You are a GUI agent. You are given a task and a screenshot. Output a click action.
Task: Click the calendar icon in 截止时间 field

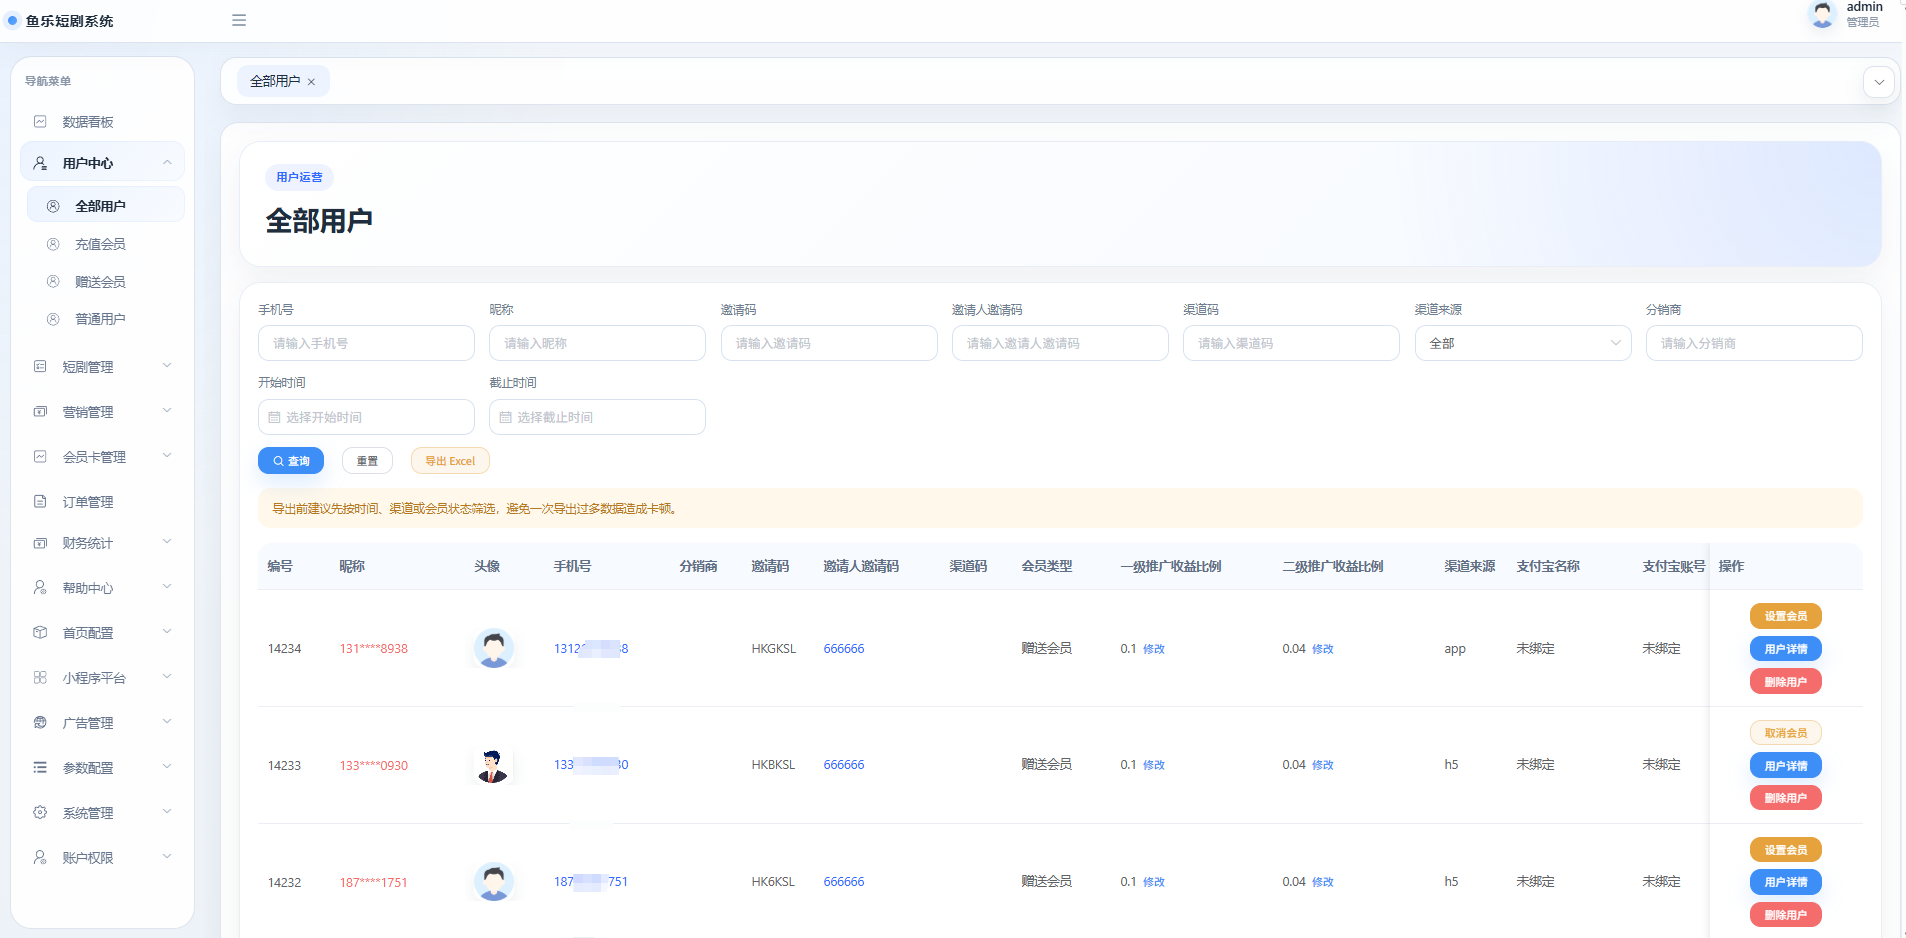(x=505, y=417)
